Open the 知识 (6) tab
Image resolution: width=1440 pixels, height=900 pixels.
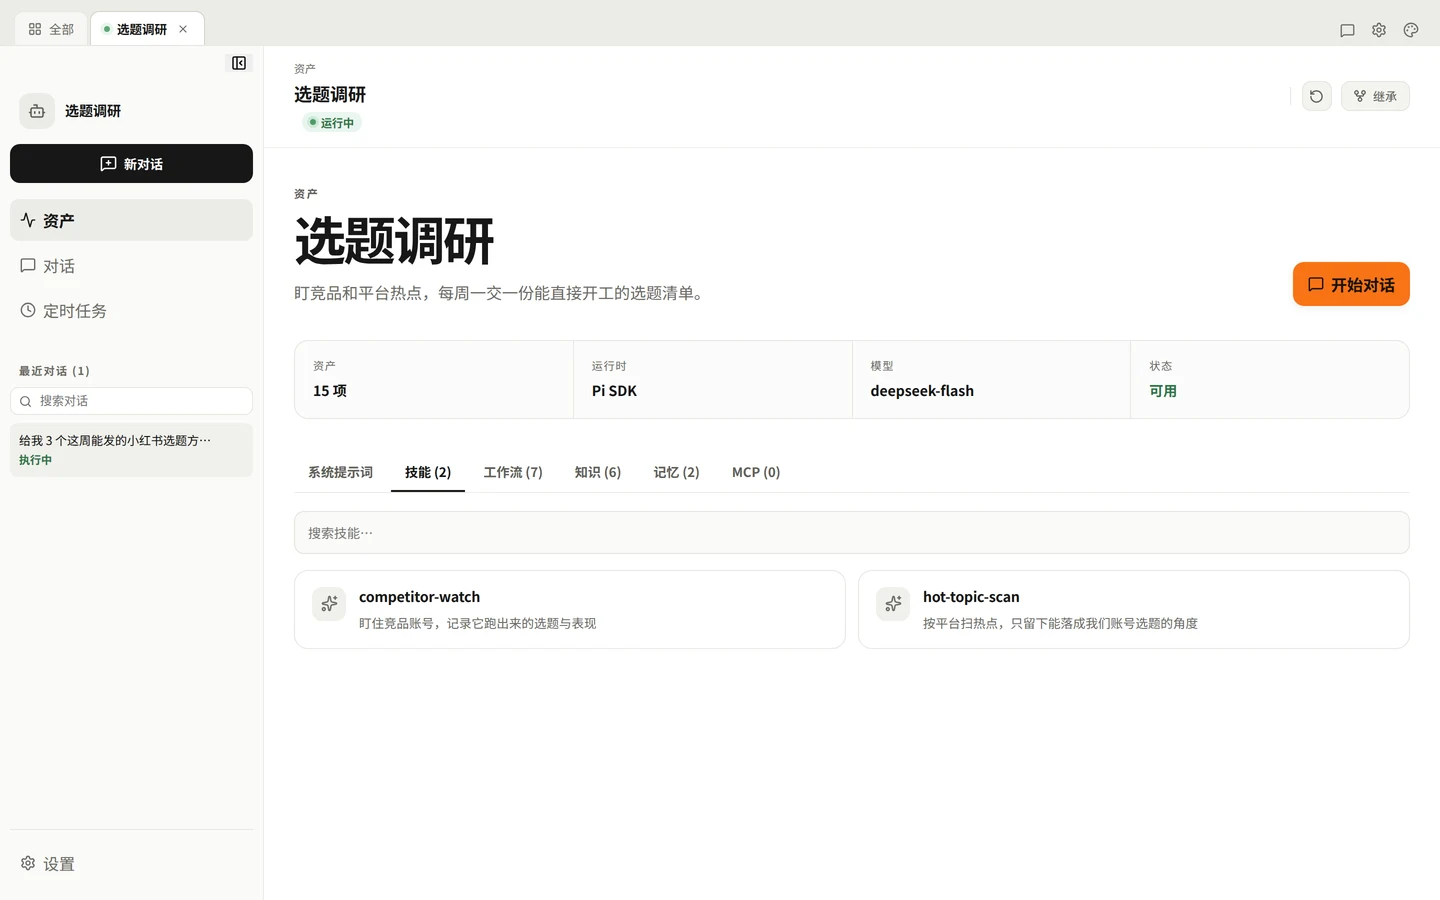coord(598,472)
